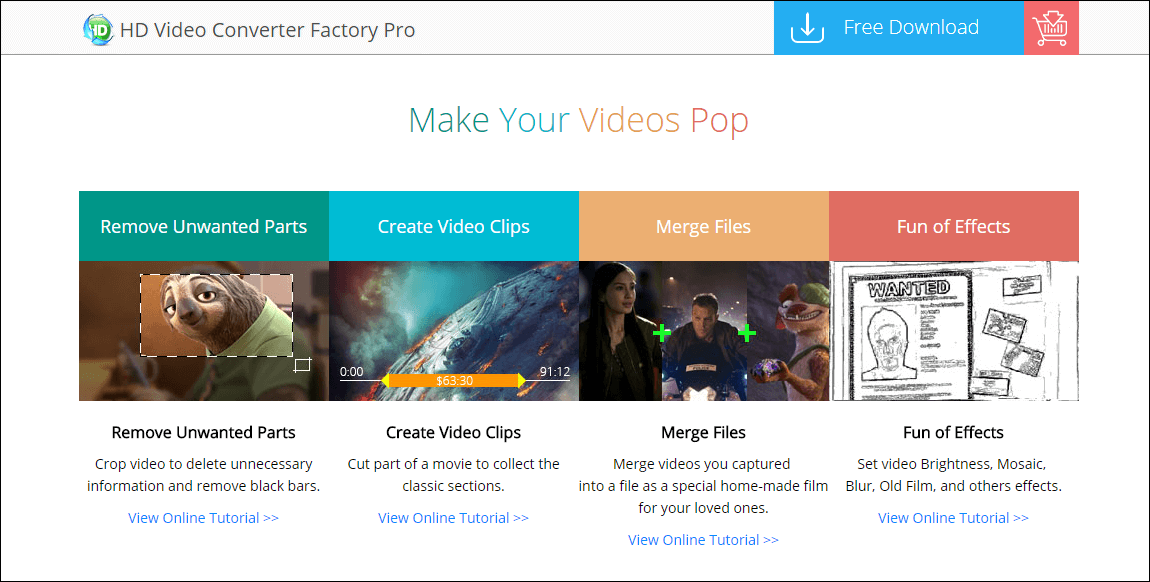Select the Merge Files orange header
The width and height of the screenshot is (1150, 582).
click(x=704, y=226)
